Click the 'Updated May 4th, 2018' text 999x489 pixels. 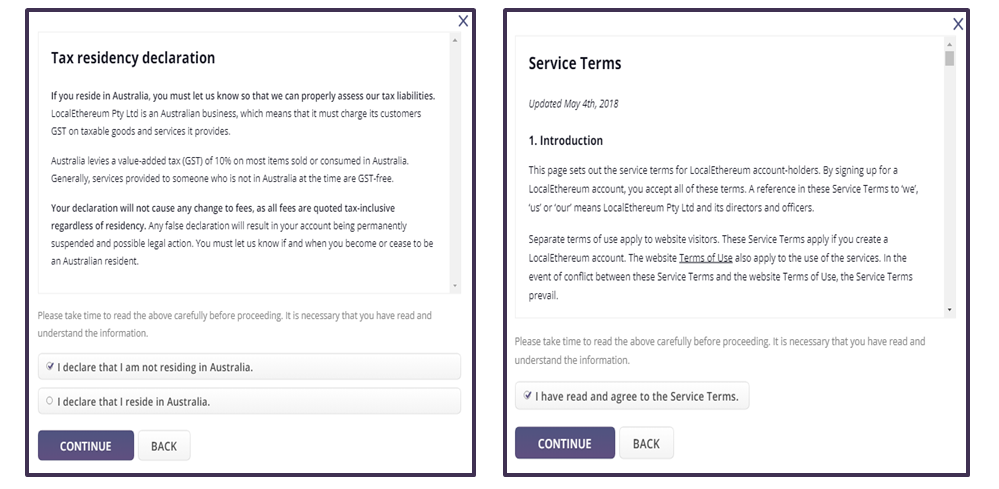575,104
